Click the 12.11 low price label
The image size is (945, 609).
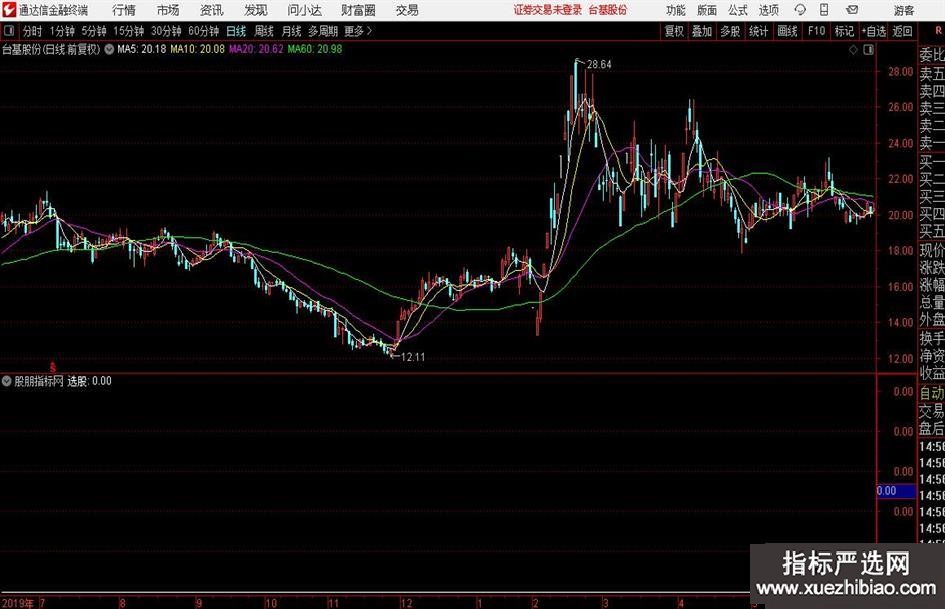pyautogui.click(x=413, y=357)
